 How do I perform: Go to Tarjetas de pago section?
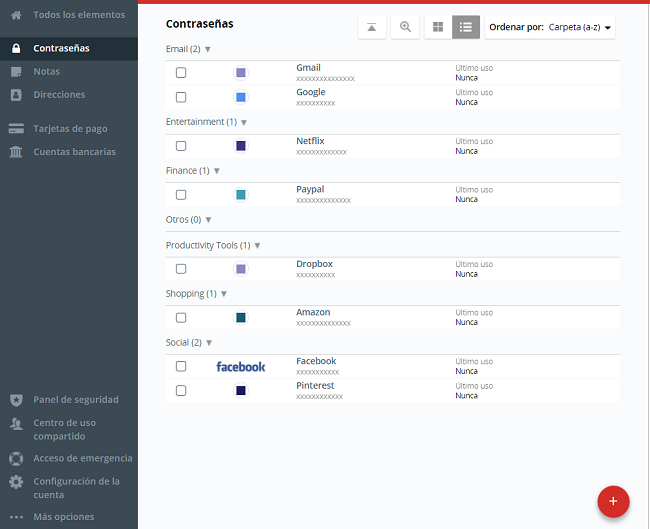[x=70, y=129]
